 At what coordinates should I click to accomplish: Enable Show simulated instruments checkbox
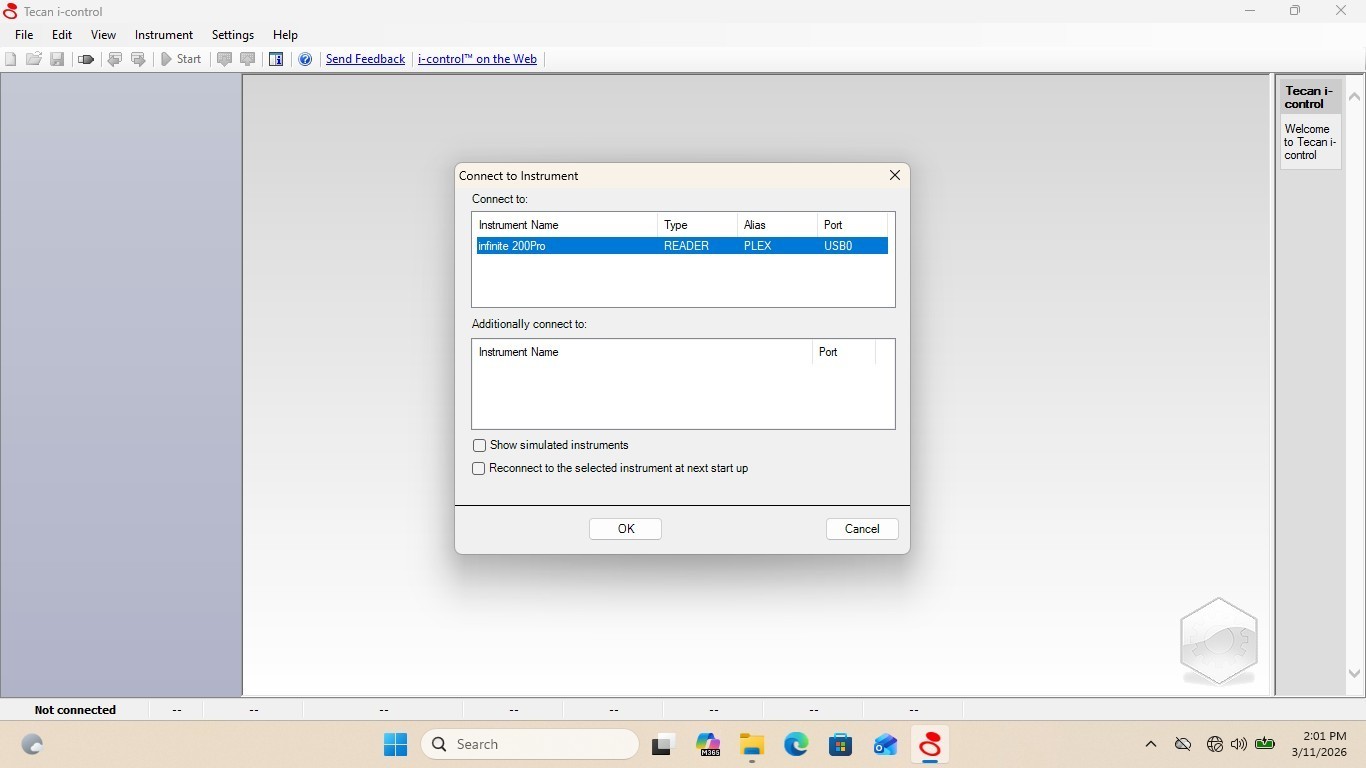tap(479, 445)
